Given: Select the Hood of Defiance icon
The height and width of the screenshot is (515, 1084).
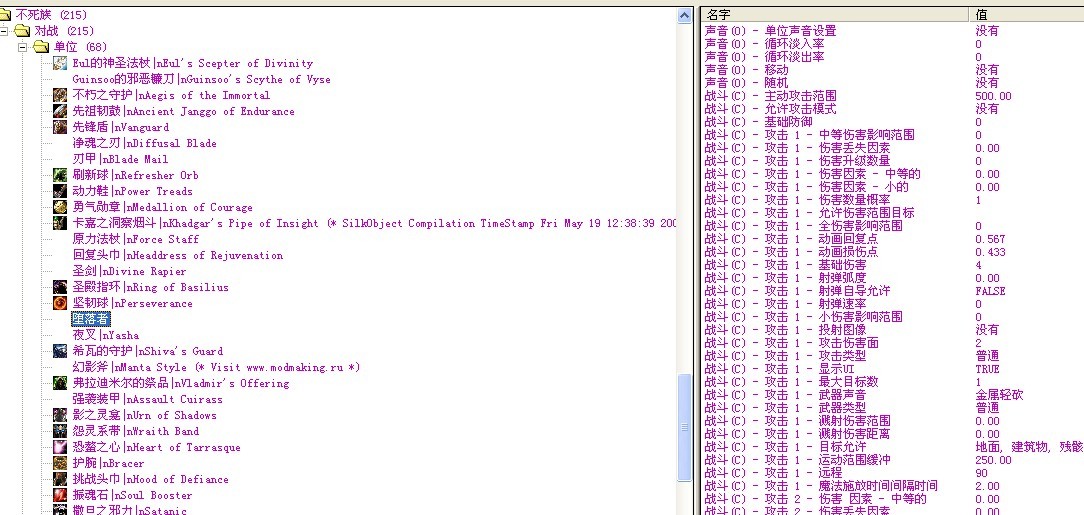Looking at the screenshot, I should [60, 479].
